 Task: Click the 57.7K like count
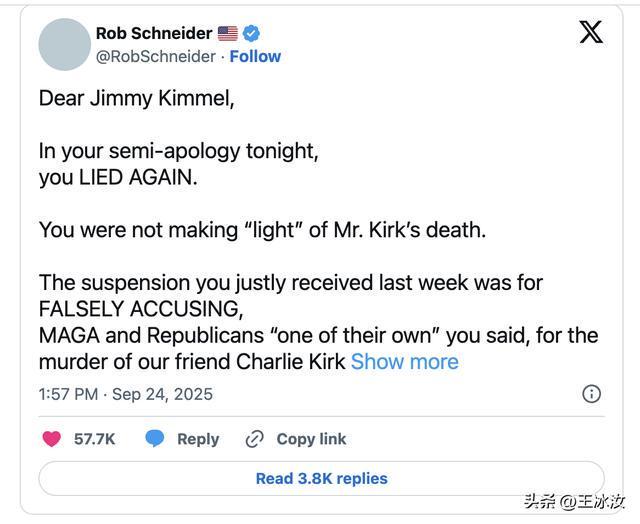point(95,439)
